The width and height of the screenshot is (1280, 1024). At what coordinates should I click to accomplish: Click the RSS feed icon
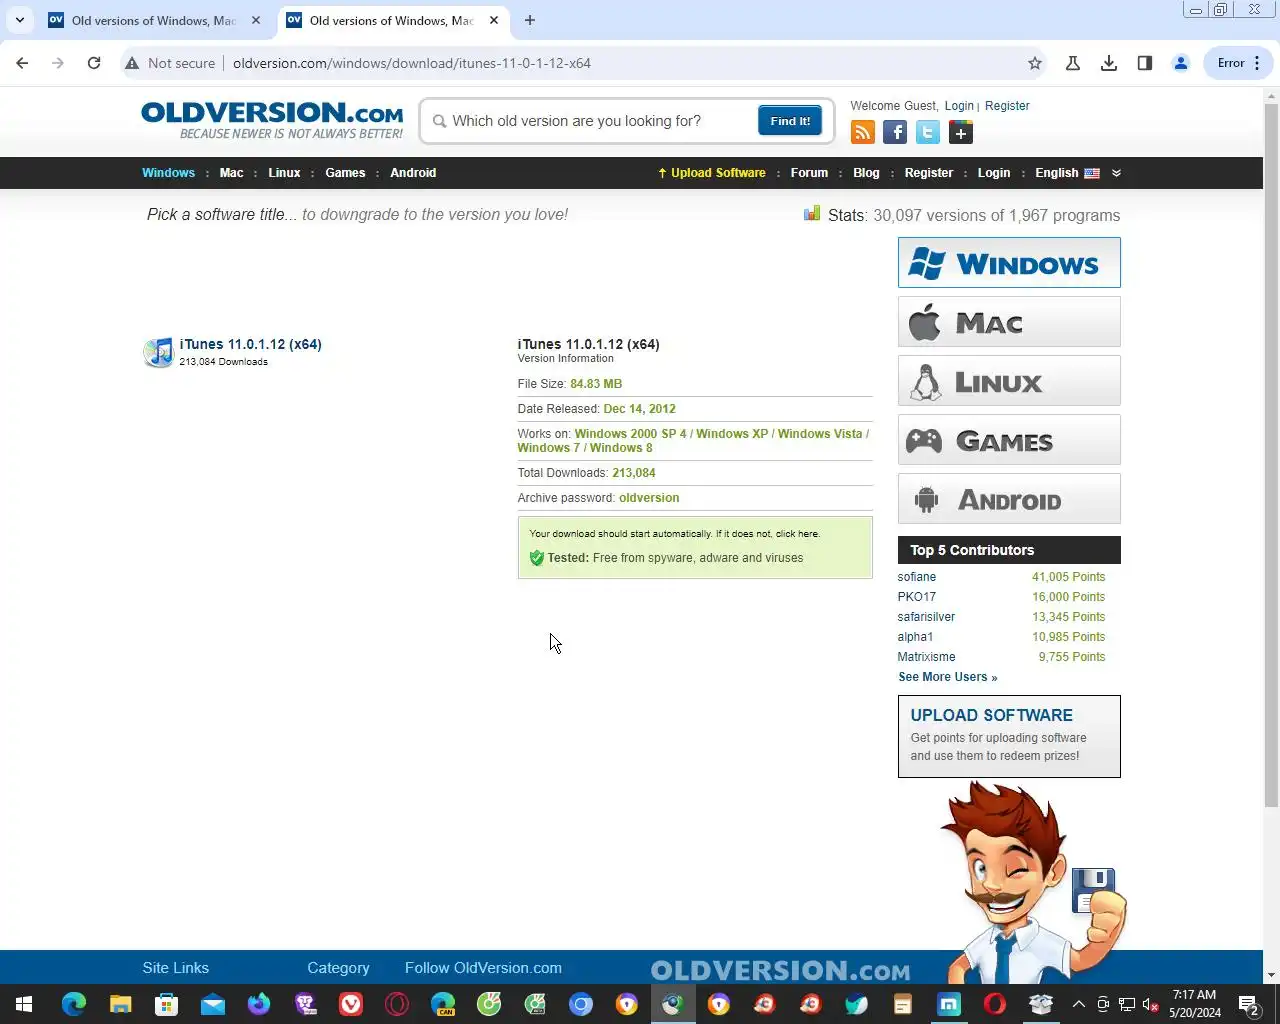pos(862,132)
